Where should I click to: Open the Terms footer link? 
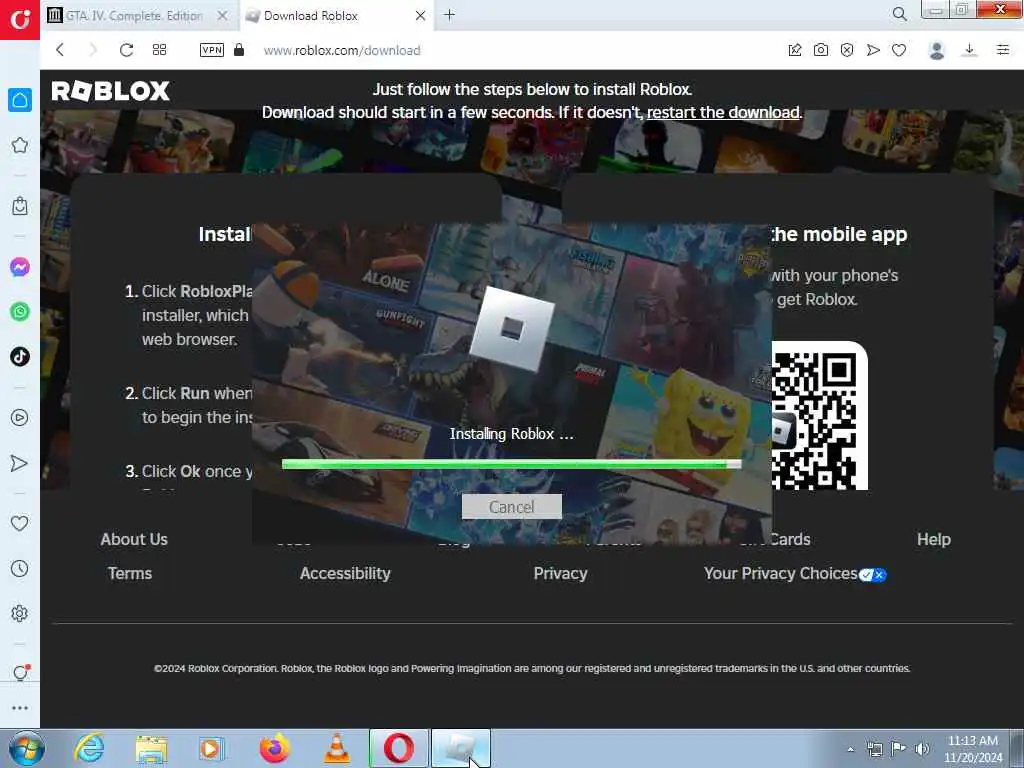(x=130, y=573)
